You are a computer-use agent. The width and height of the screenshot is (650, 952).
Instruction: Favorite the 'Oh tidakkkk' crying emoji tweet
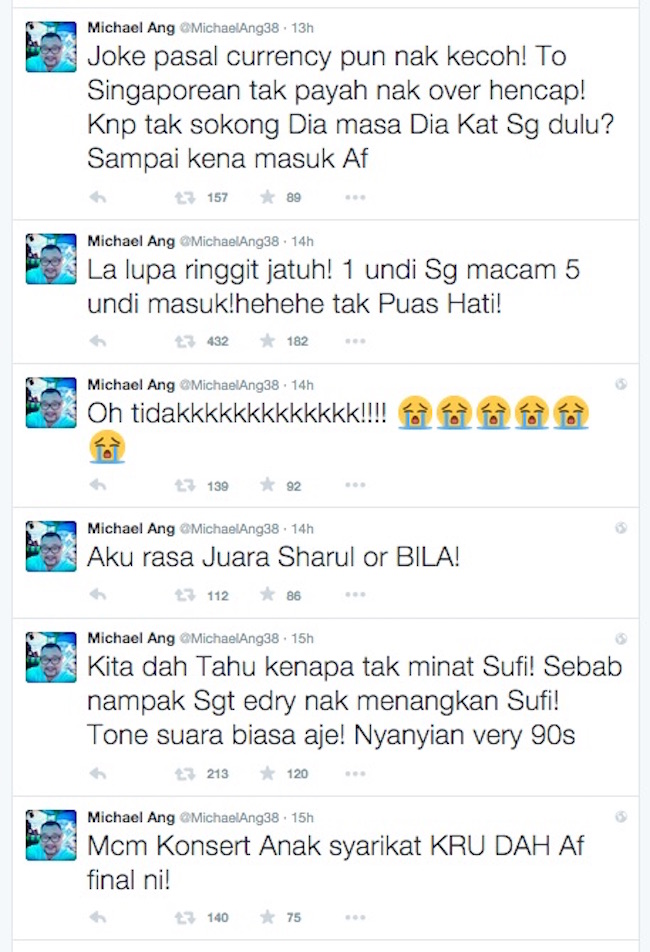click(x=268, y=484)
